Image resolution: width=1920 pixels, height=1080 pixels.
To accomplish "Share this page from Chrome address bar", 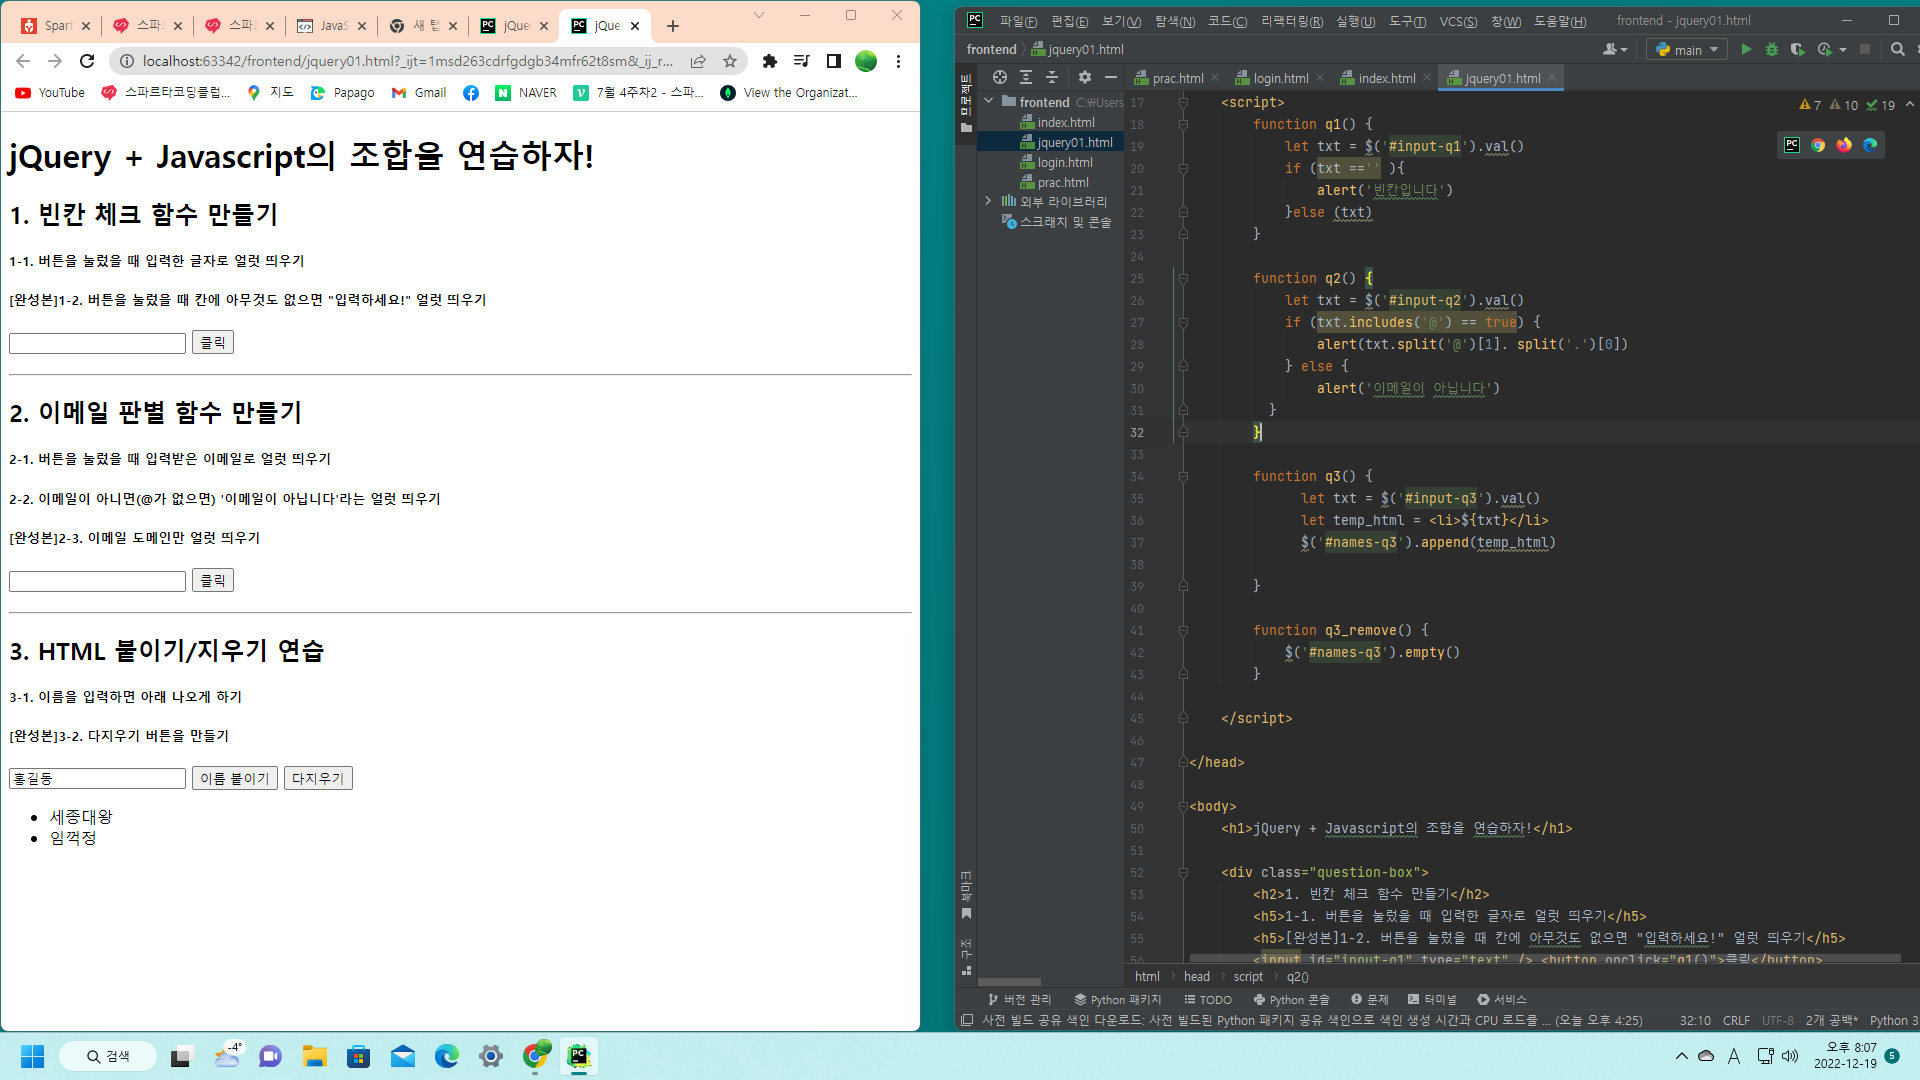I will (698, 61).
